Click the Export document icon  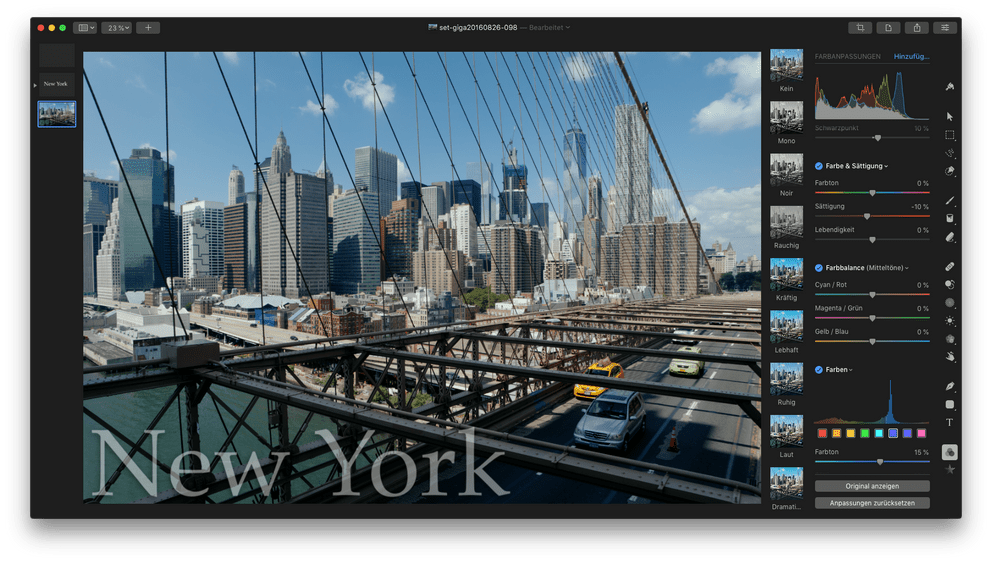(x=888, y=28)
